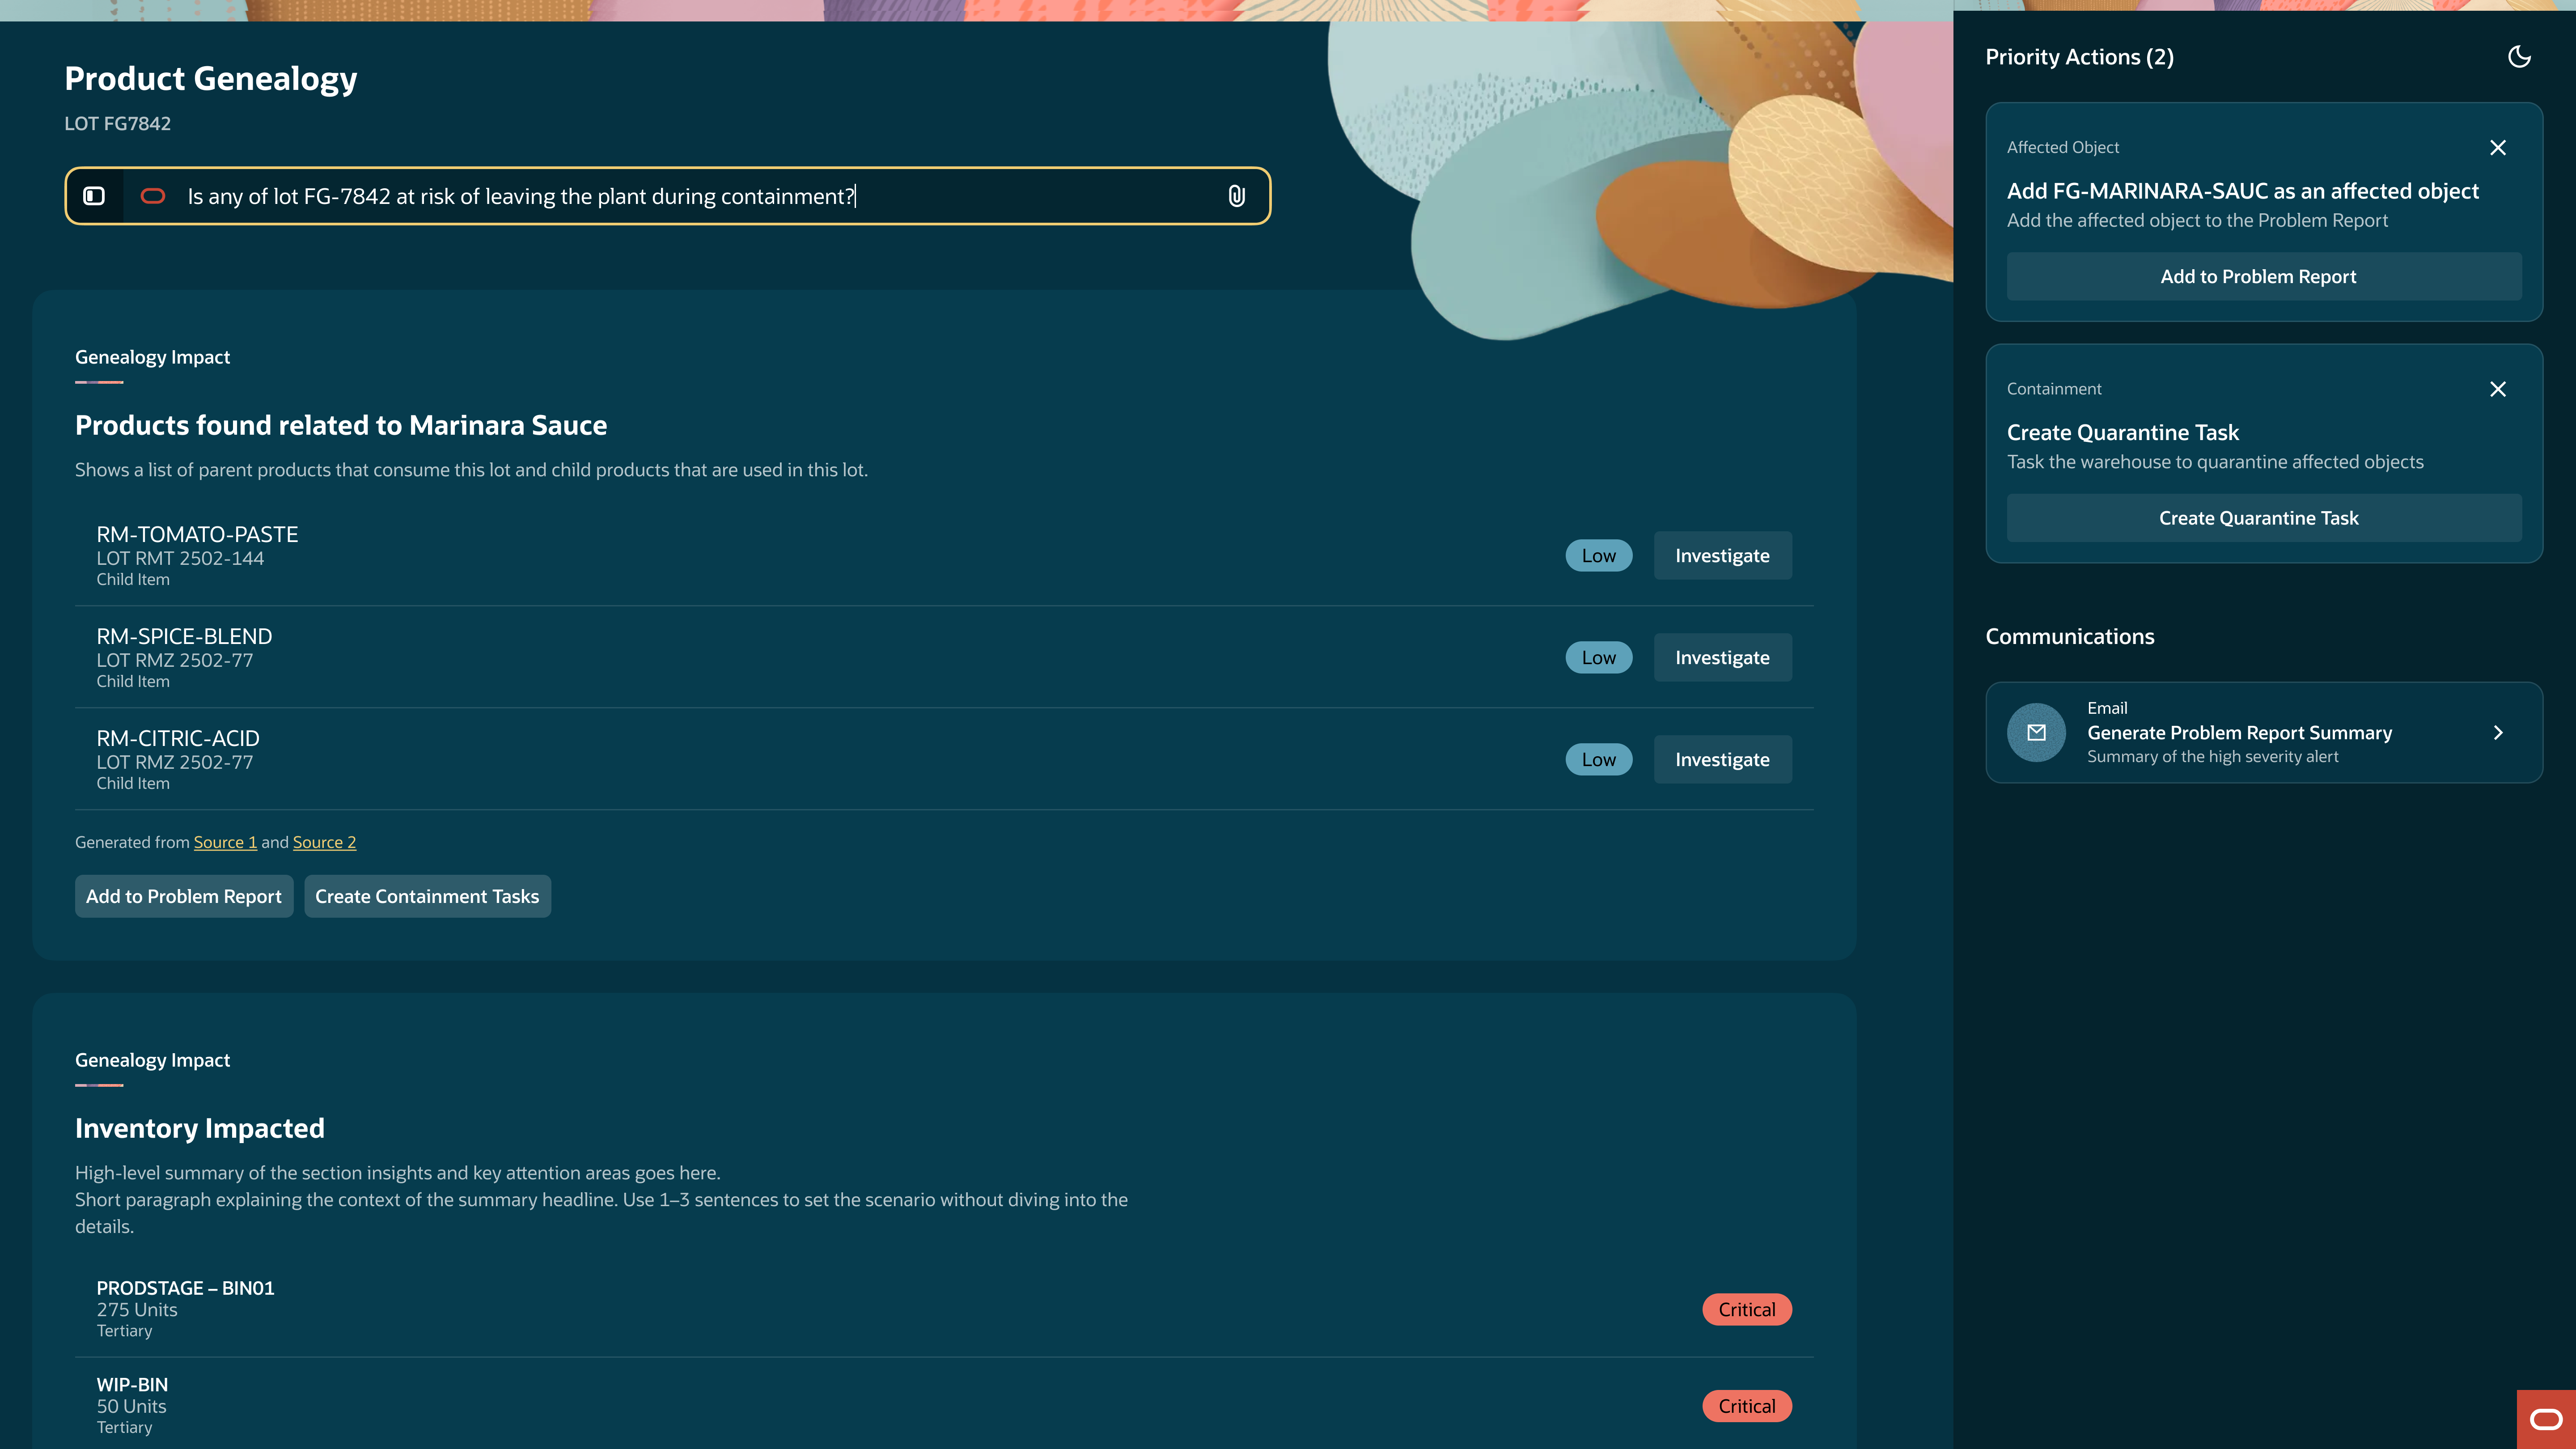2576x1449 pixels.
Task: Click the Priority Actions (2) heading
Action: click(2079, 57)
